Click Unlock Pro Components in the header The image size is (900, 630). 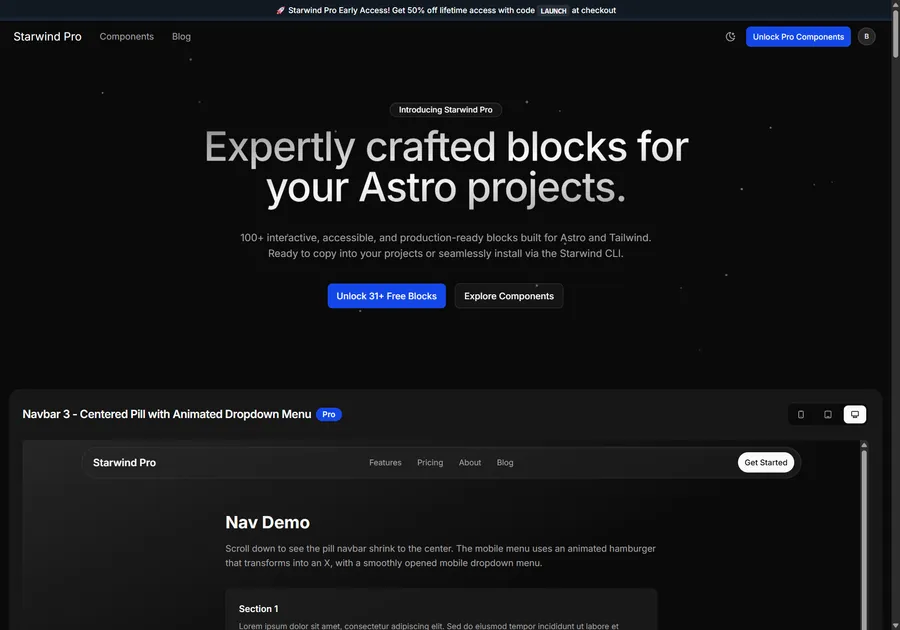pyautogui.click(x=798, y=36)
